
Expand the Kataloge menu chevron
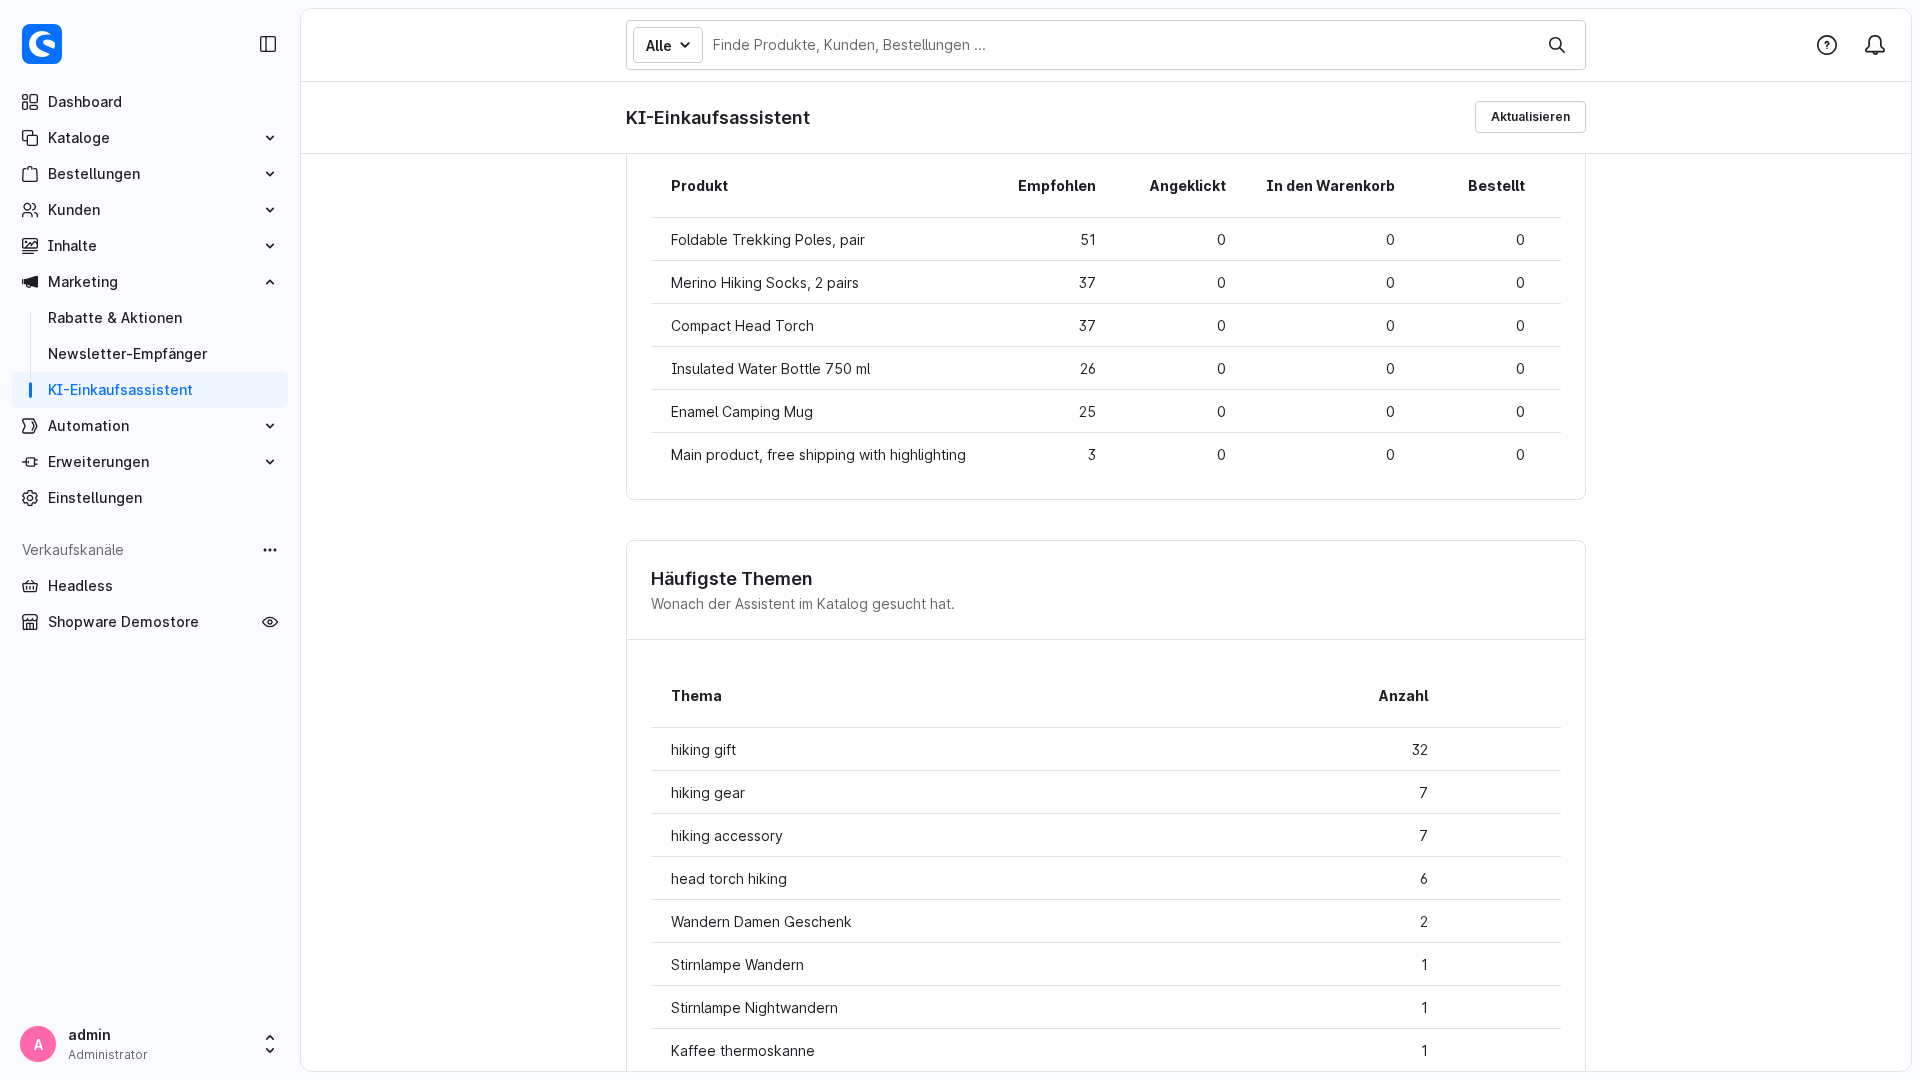270,138
